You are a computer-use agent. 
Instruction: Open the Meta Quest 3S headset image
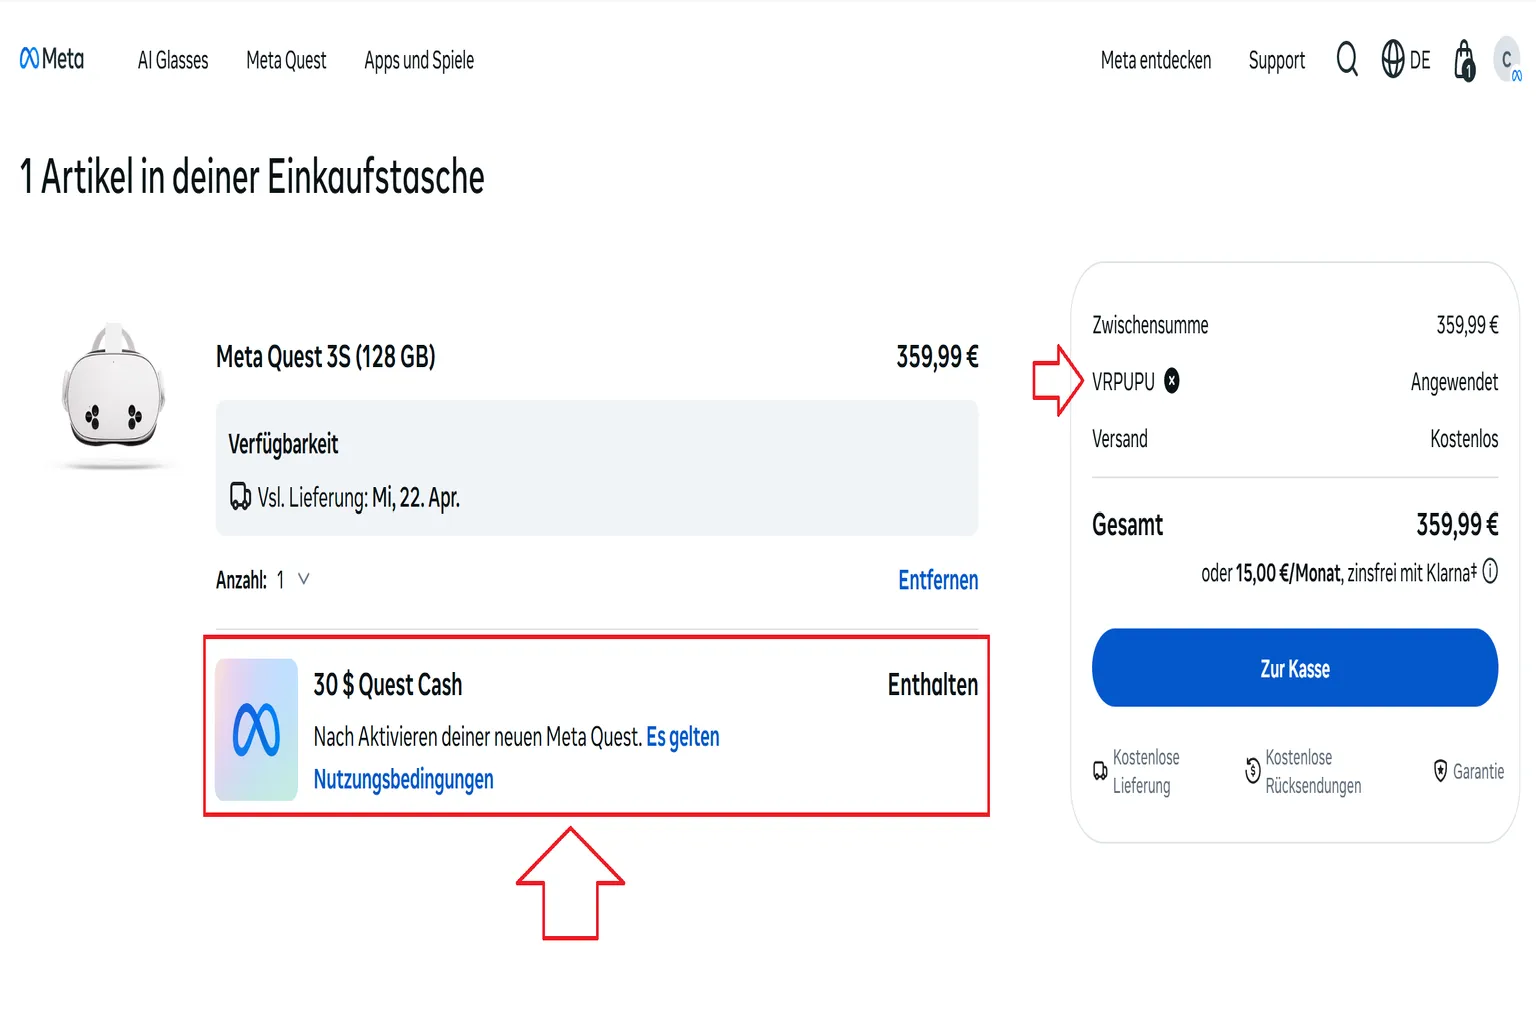click(x=113, y=394)
